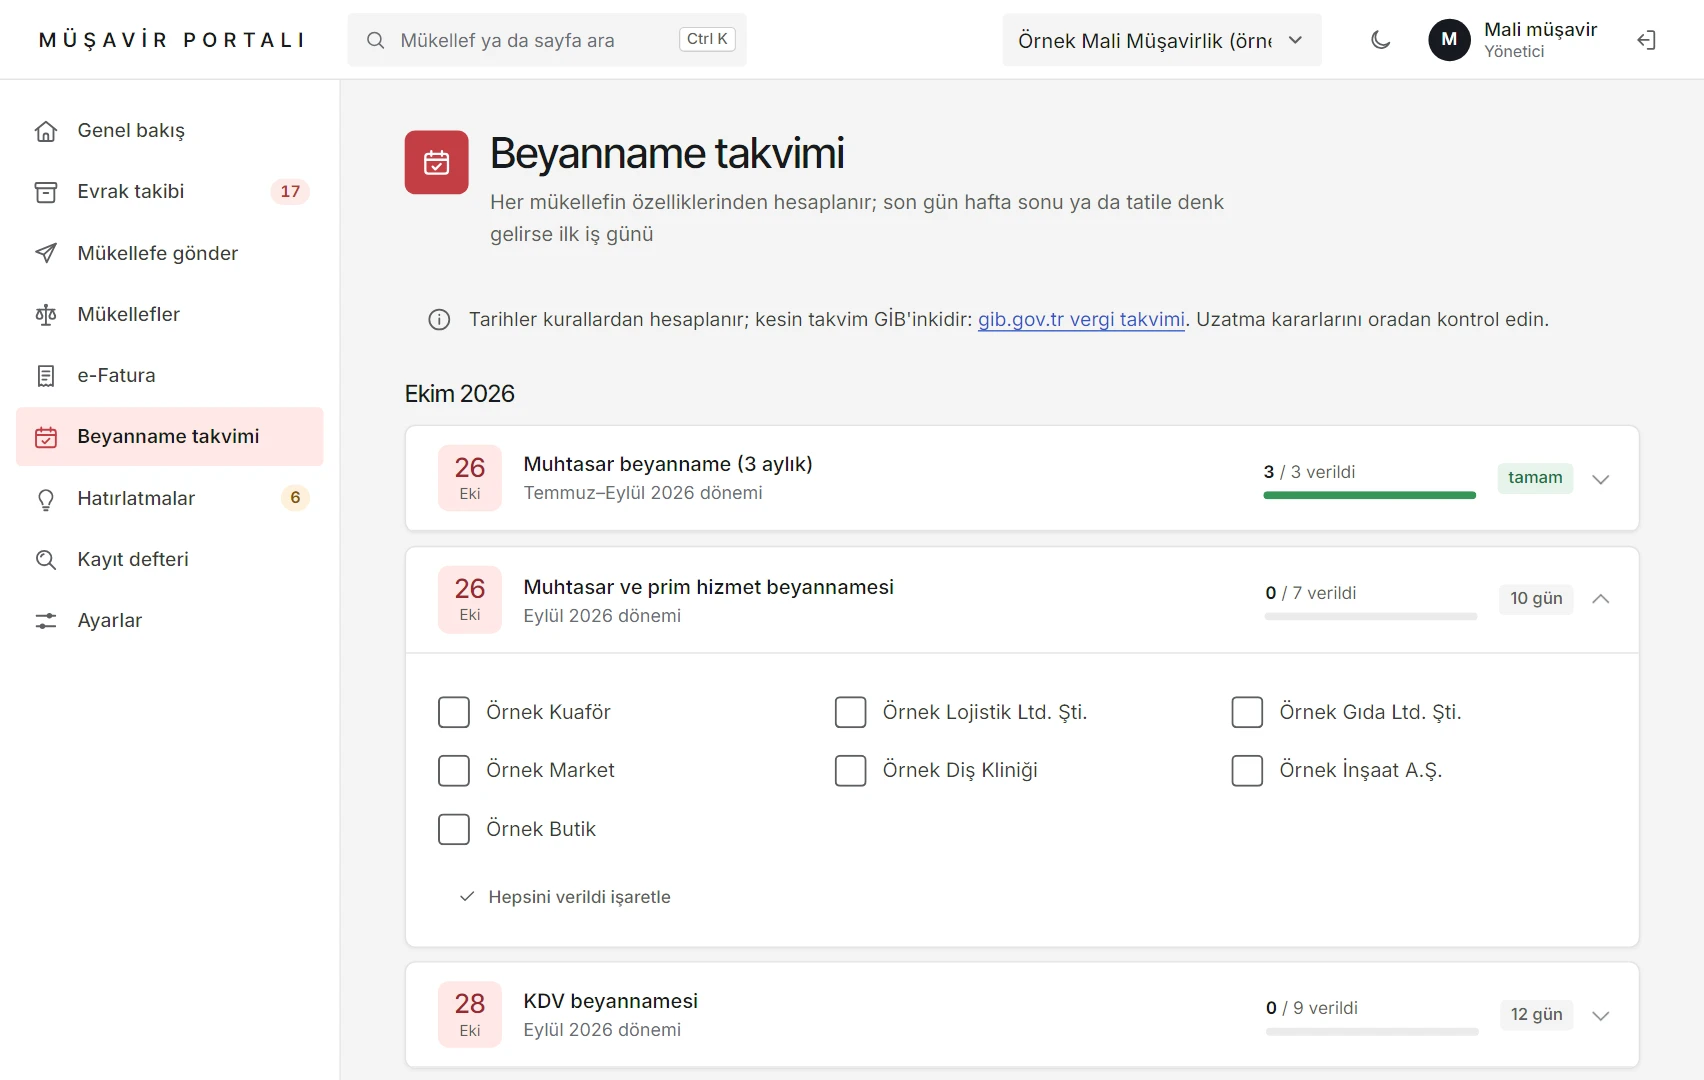Image resolution: width=1704 pixels, height=1080 pixels.
Task: Open Hatırlatmalar in the sidebar
Action: 170,499
